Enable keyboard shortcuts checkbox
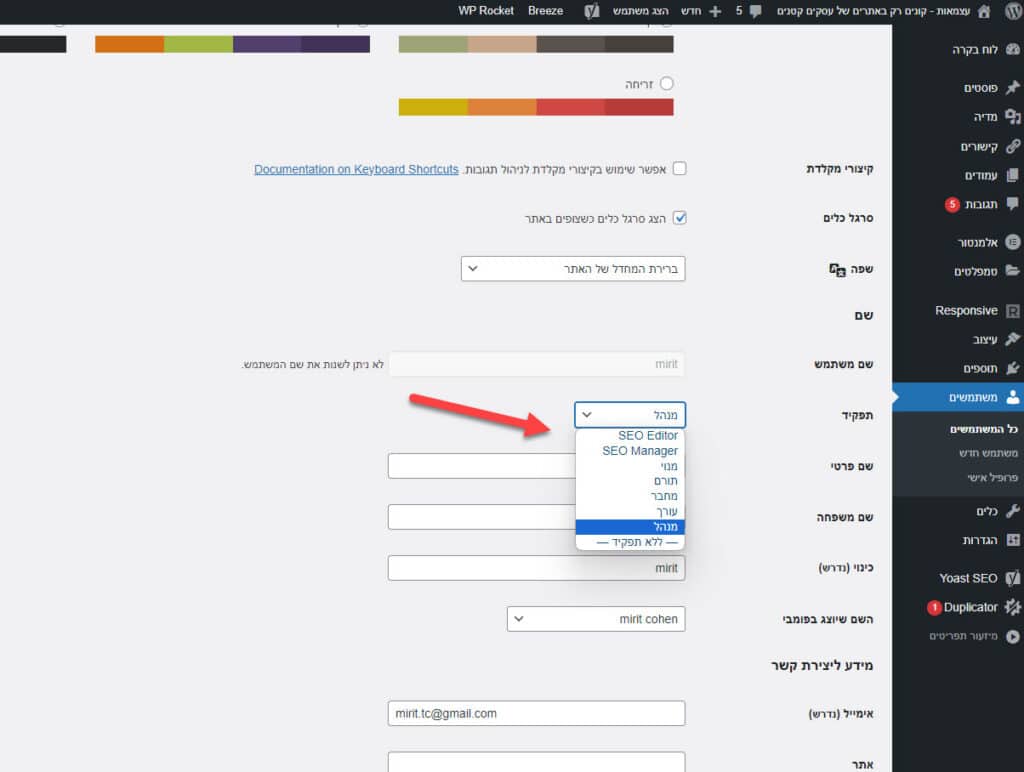Viewport: 1024px width, 772px height. [680, 169]
